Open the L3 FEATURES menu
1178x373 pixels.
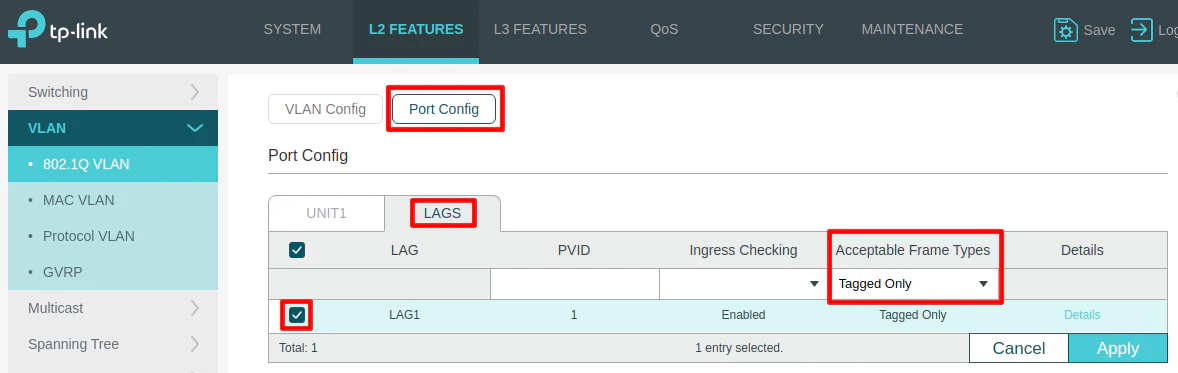pyautogui.click(x=540, y=30)
